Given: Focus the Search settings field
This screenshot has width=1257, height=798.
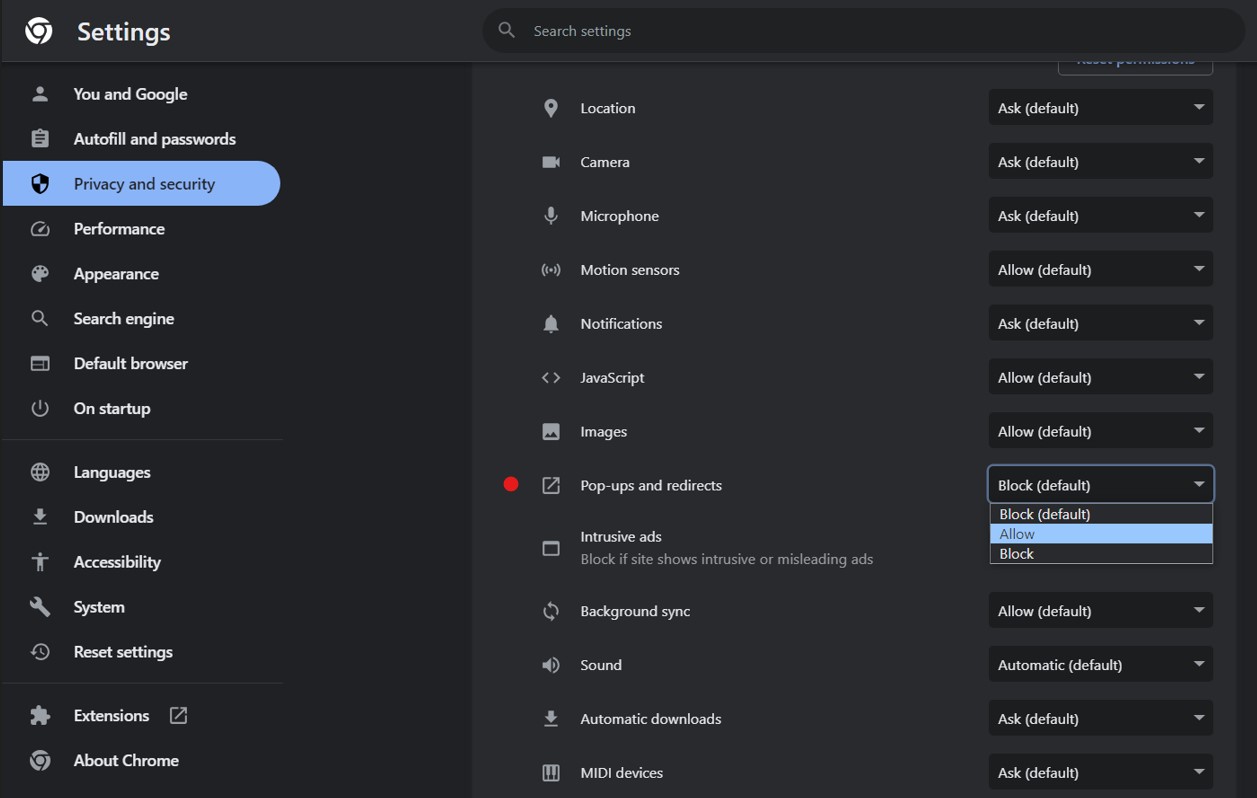Looking at the screenshot, I should coord(860,31).
